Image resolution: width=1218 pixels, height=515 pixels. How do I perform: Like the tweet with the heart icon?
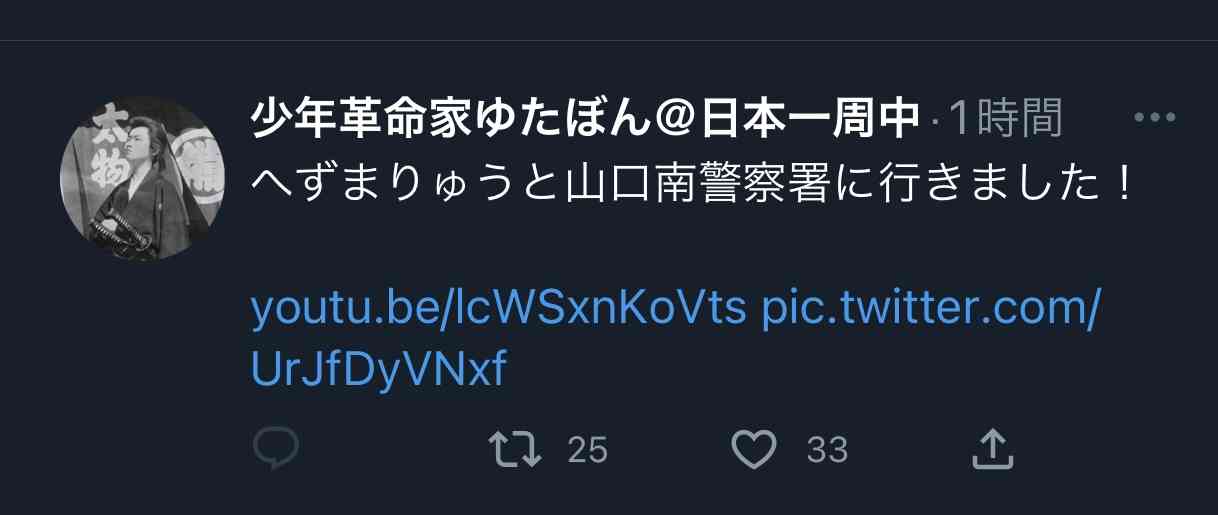(755, 450)
